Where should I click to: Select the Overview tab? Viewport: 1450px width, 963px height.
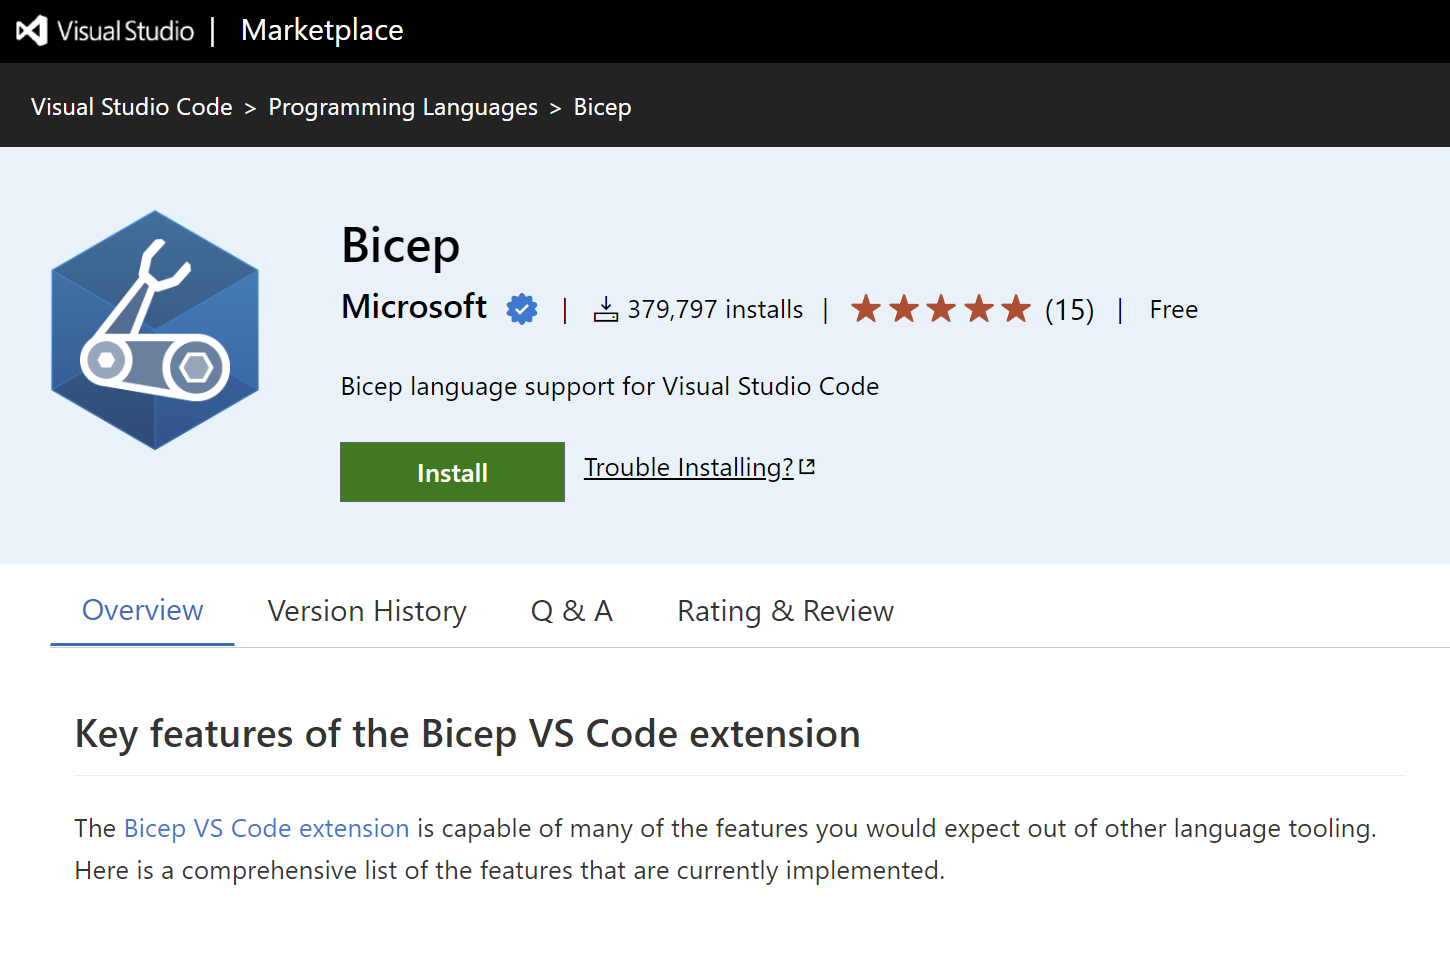tap(142, 610)
